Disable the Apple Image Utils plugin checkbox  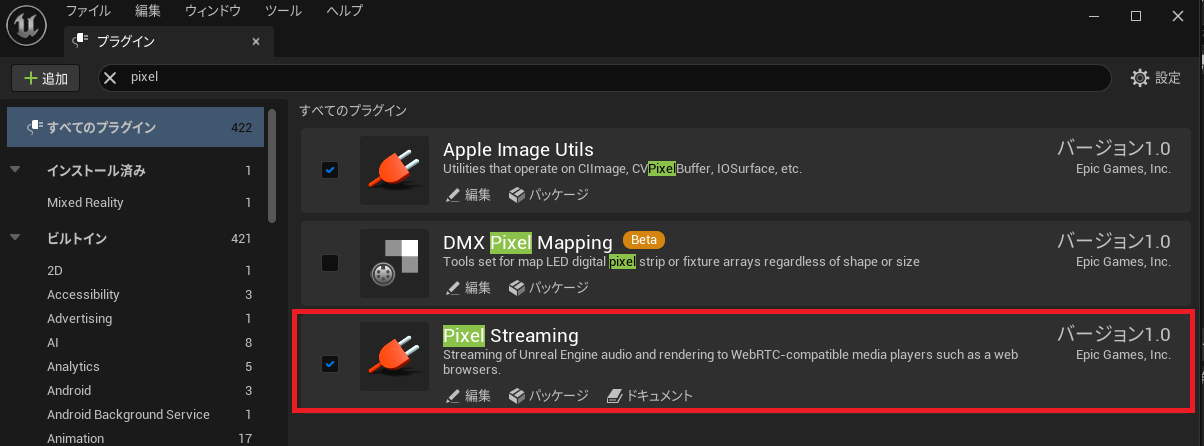(330, 170)
